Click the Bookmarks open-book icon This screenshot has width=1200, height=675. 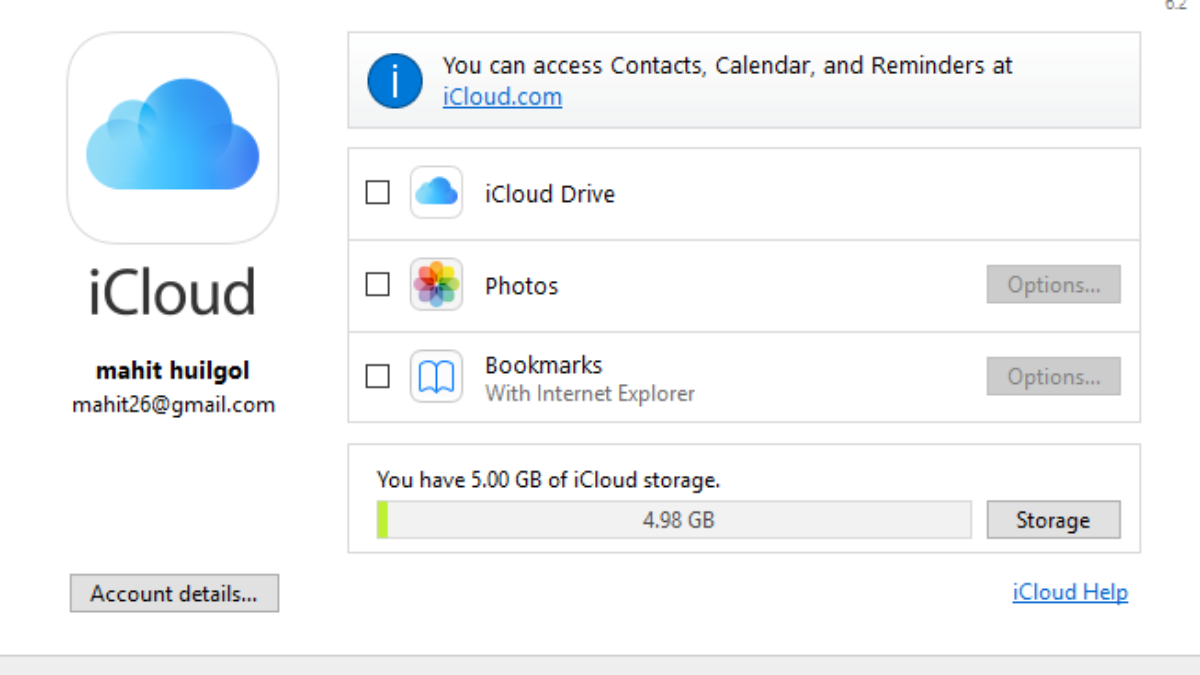436,377
